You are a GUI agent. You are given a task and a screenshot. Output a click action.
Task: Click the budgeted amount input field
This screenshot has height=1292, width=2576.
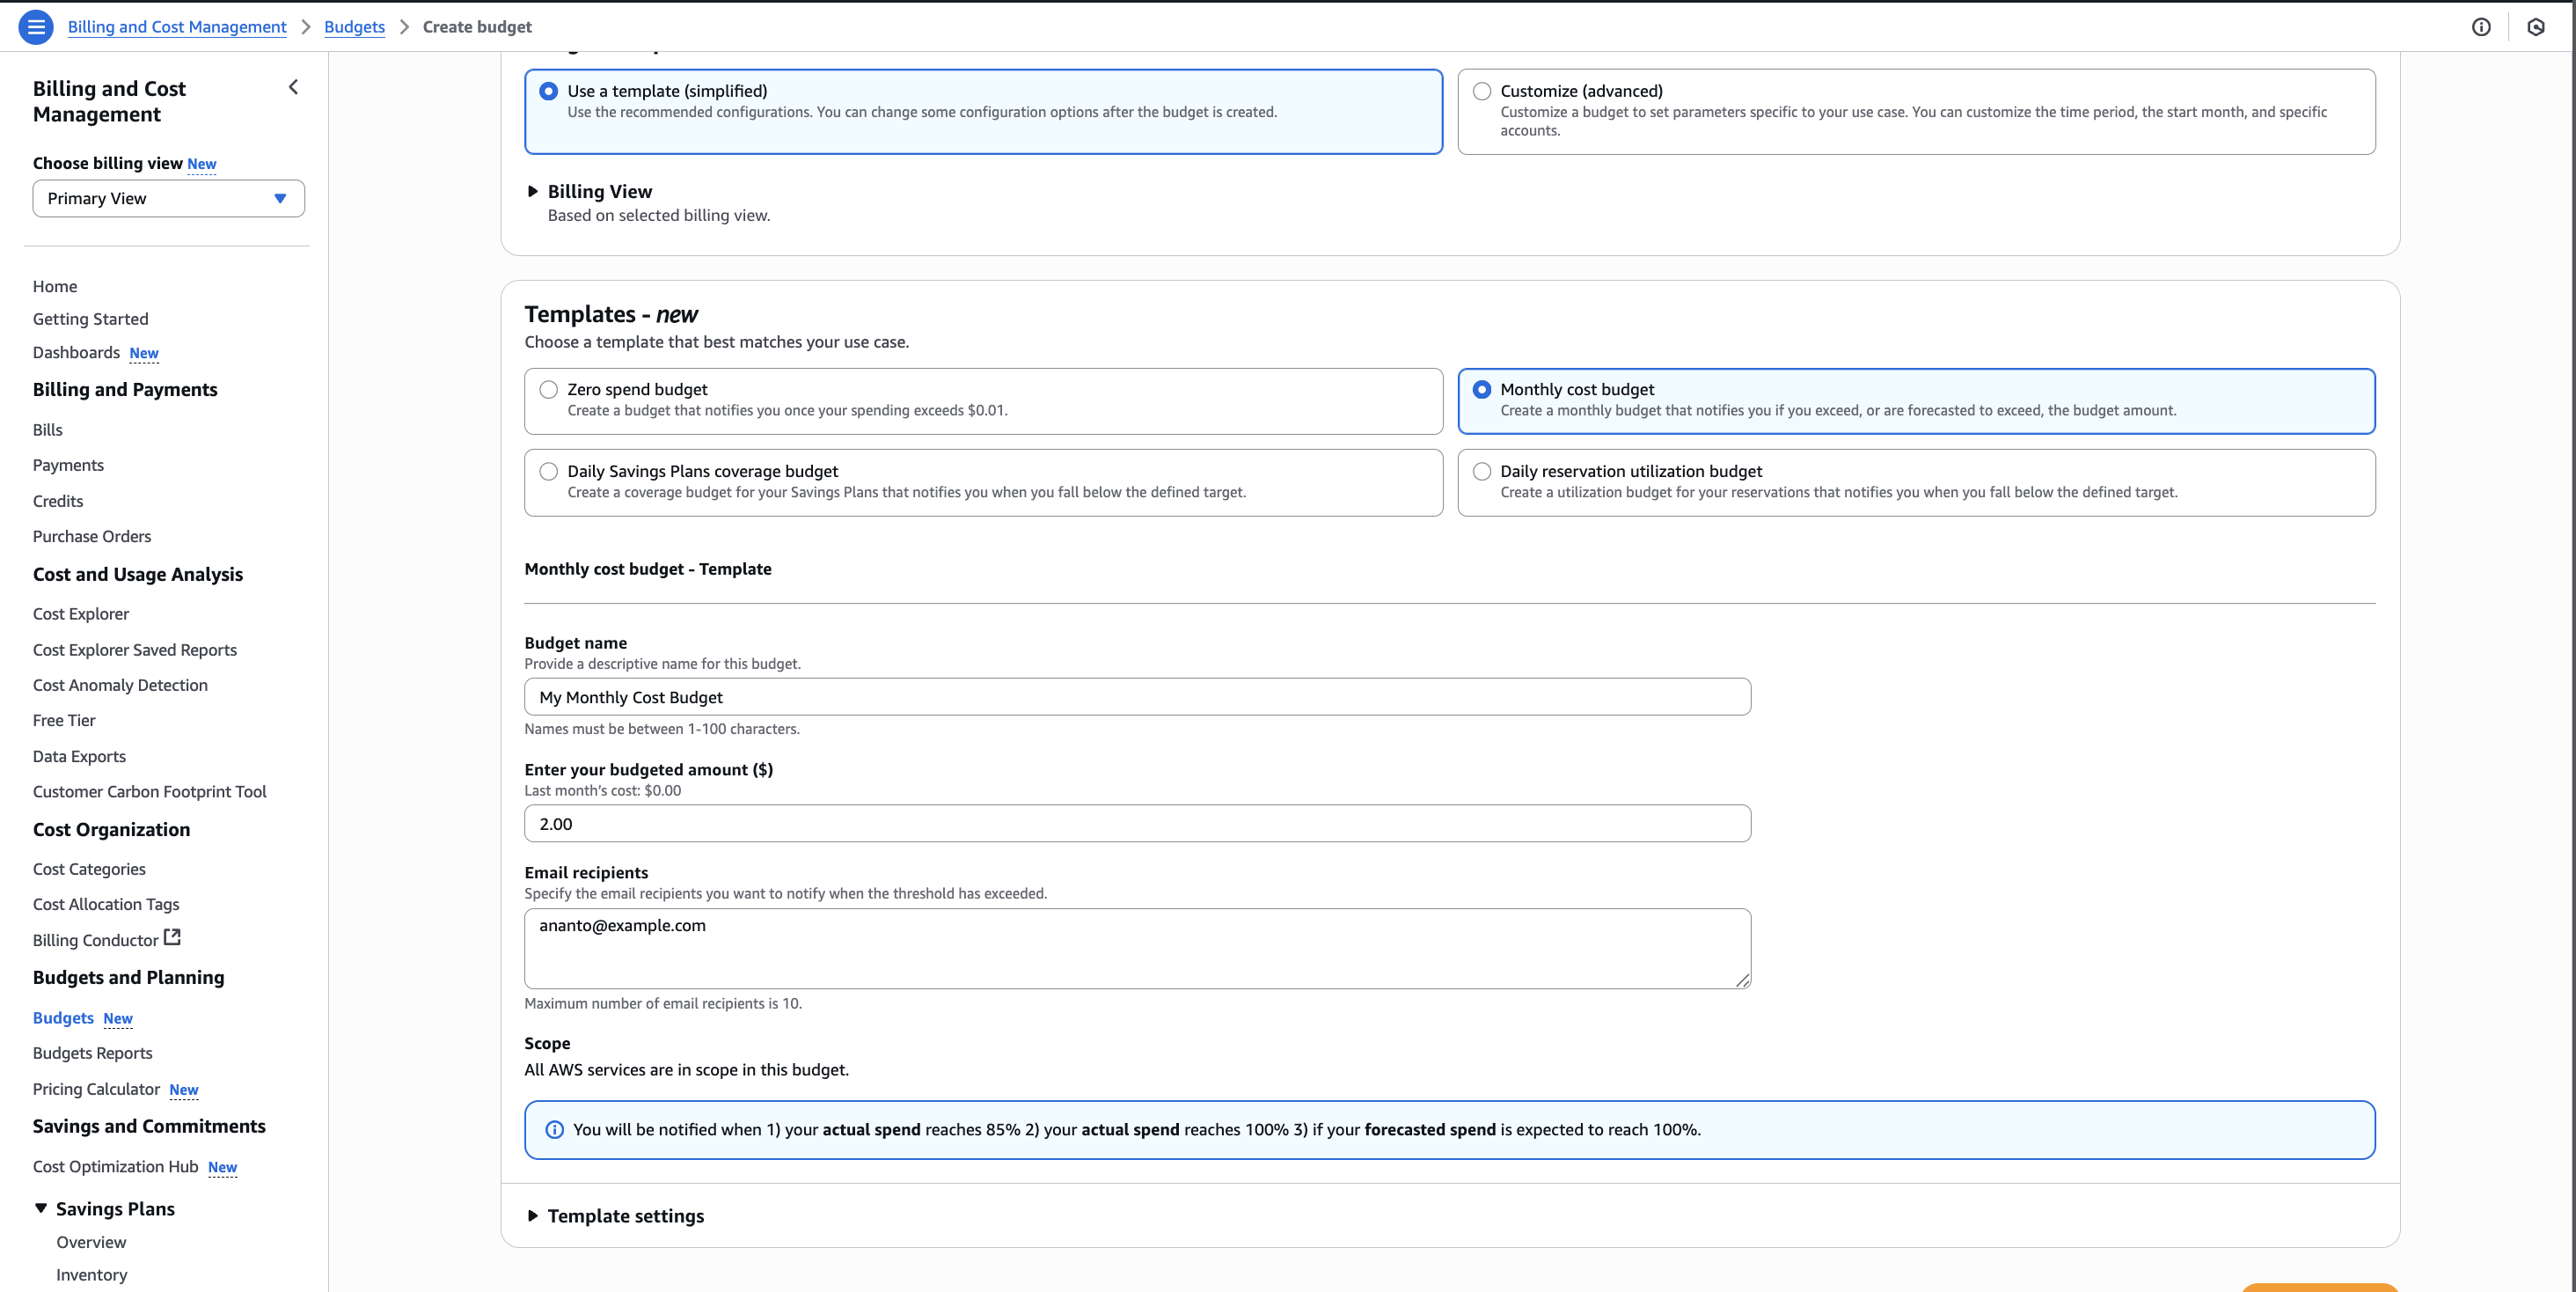pos(1137,824)
